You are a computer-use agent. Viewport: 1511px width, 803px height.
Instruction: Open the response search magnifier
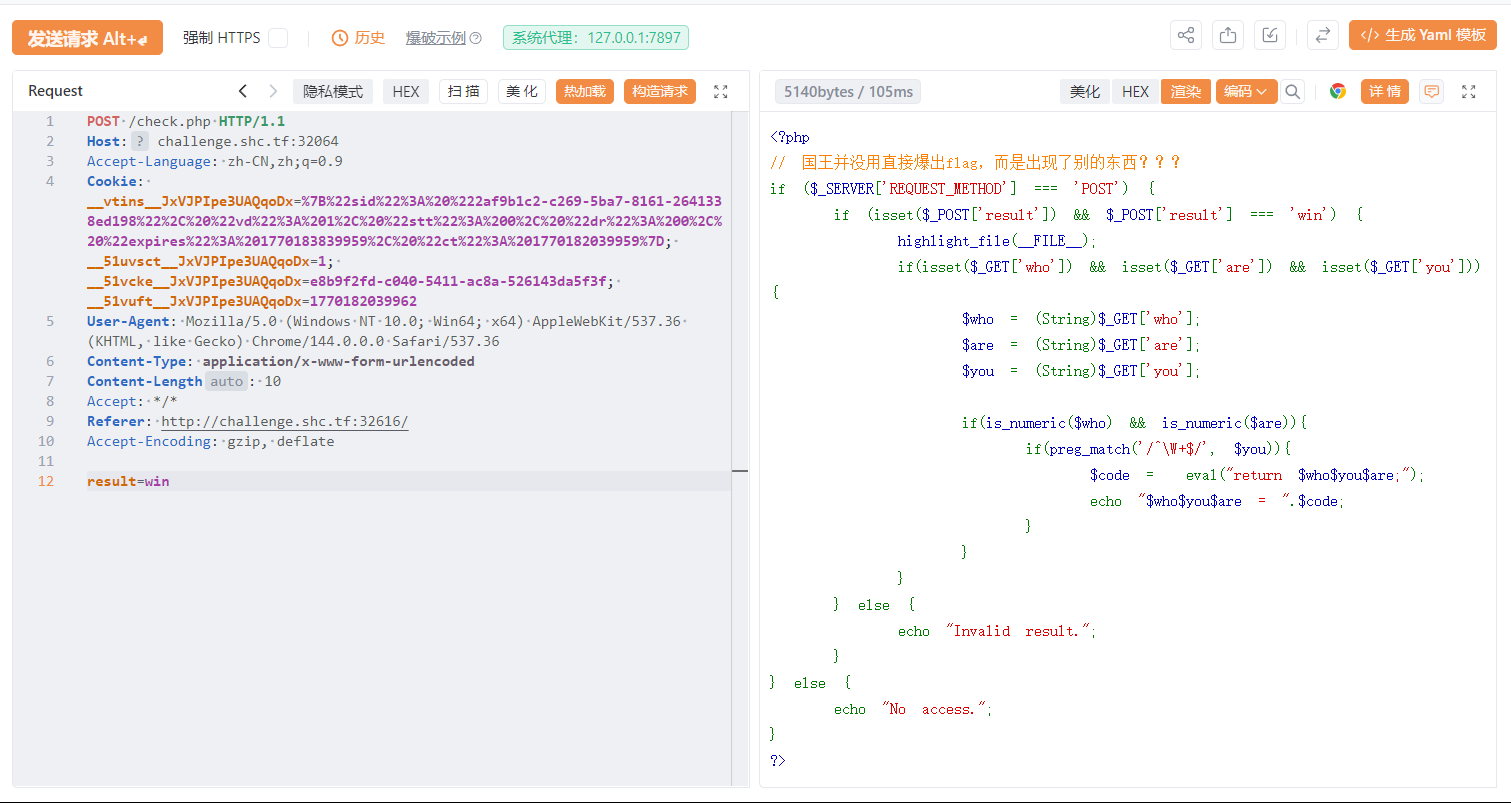pos(1293,92)
